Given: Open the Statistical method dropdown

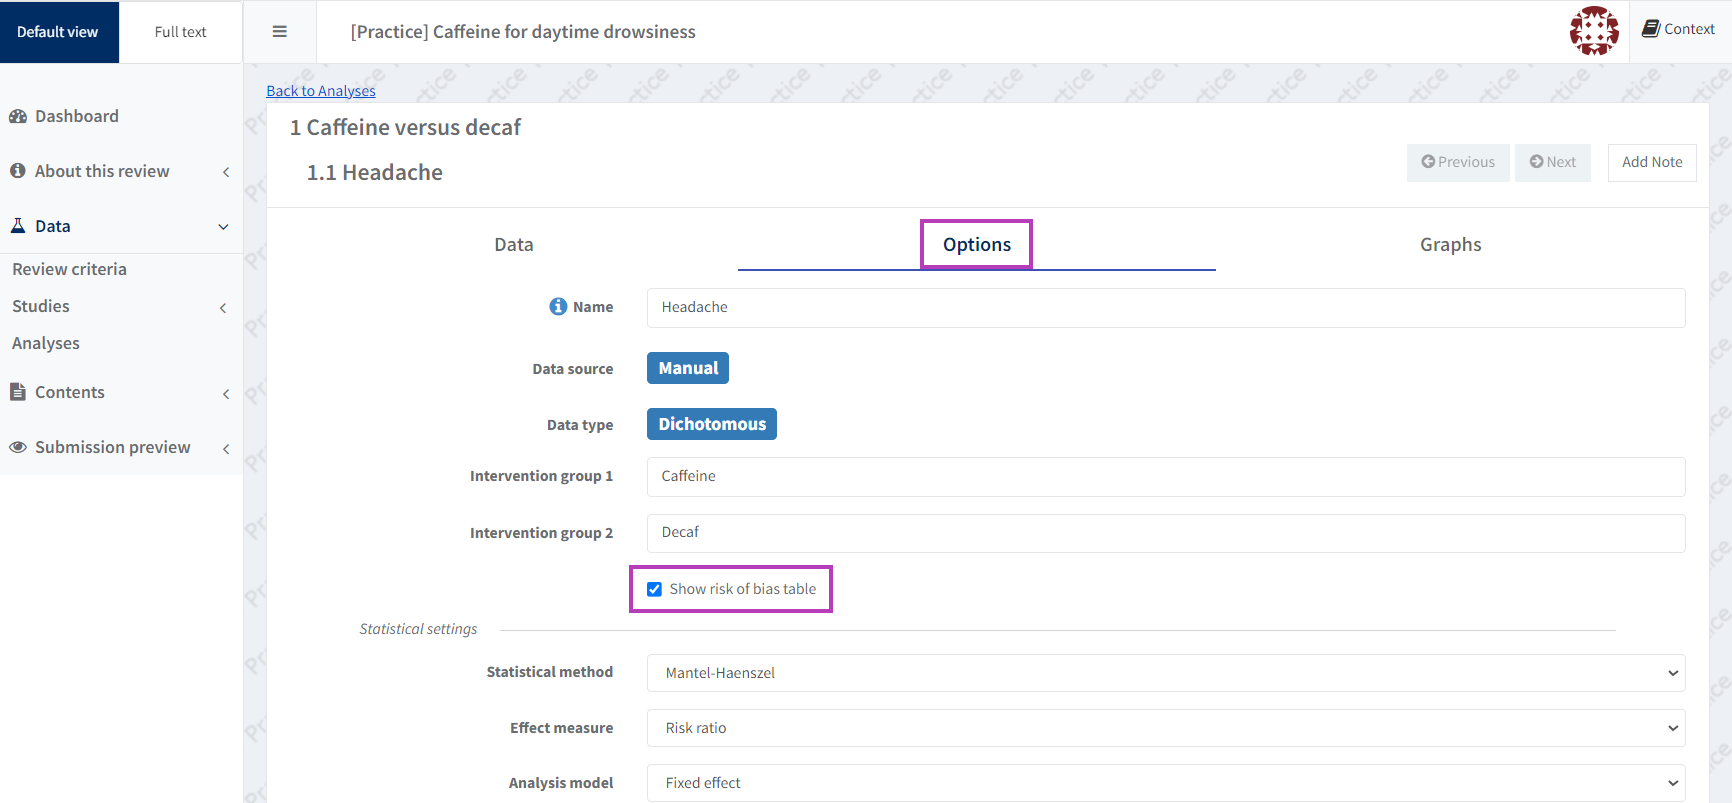Looking at the screenshot, I should (x=1165, y=673).
